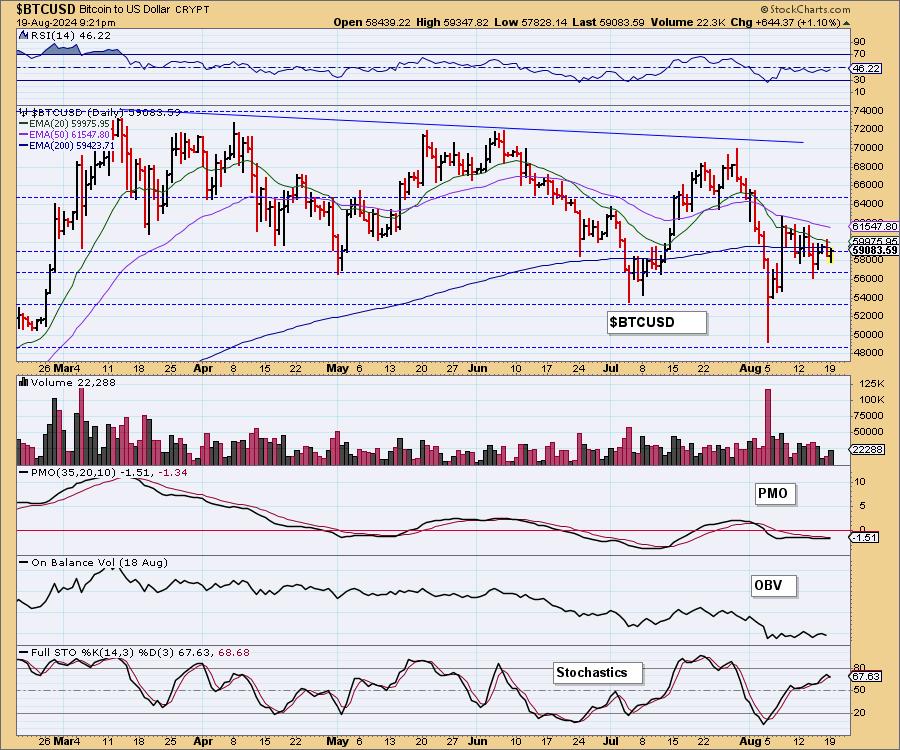The image size is (900, 750).
Task: Click the Open 58439.22 value
Action: tap(372, 22)
